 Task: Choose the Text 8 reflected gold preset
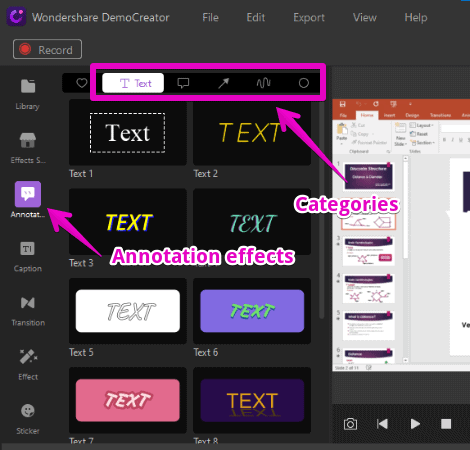(252, 400)
